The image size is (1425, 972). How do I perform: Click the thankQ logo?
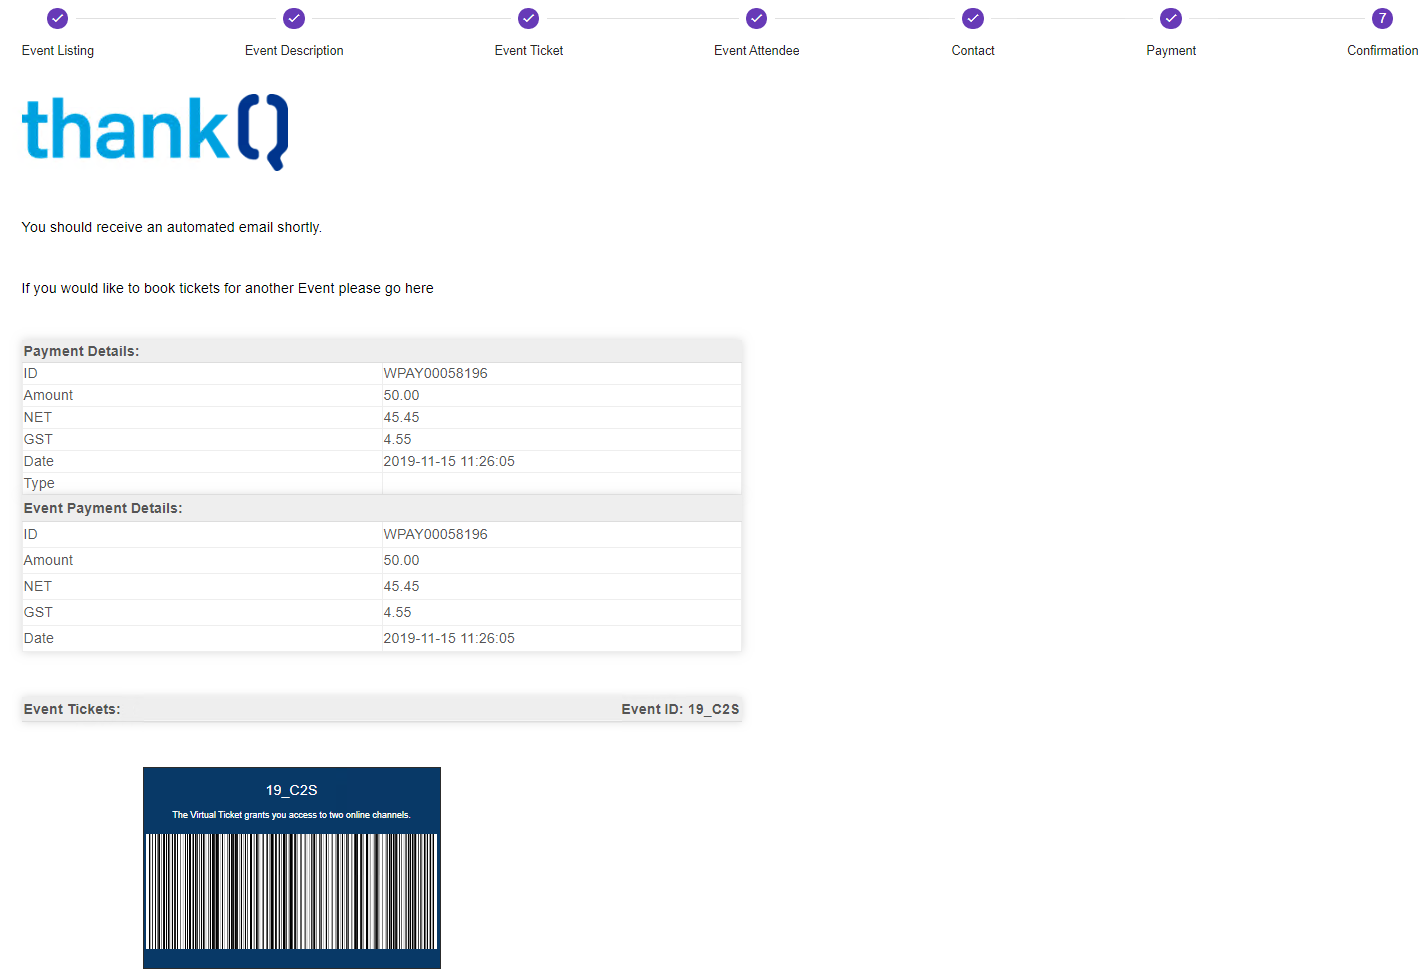pyautogui.click(x=156, y=131)
